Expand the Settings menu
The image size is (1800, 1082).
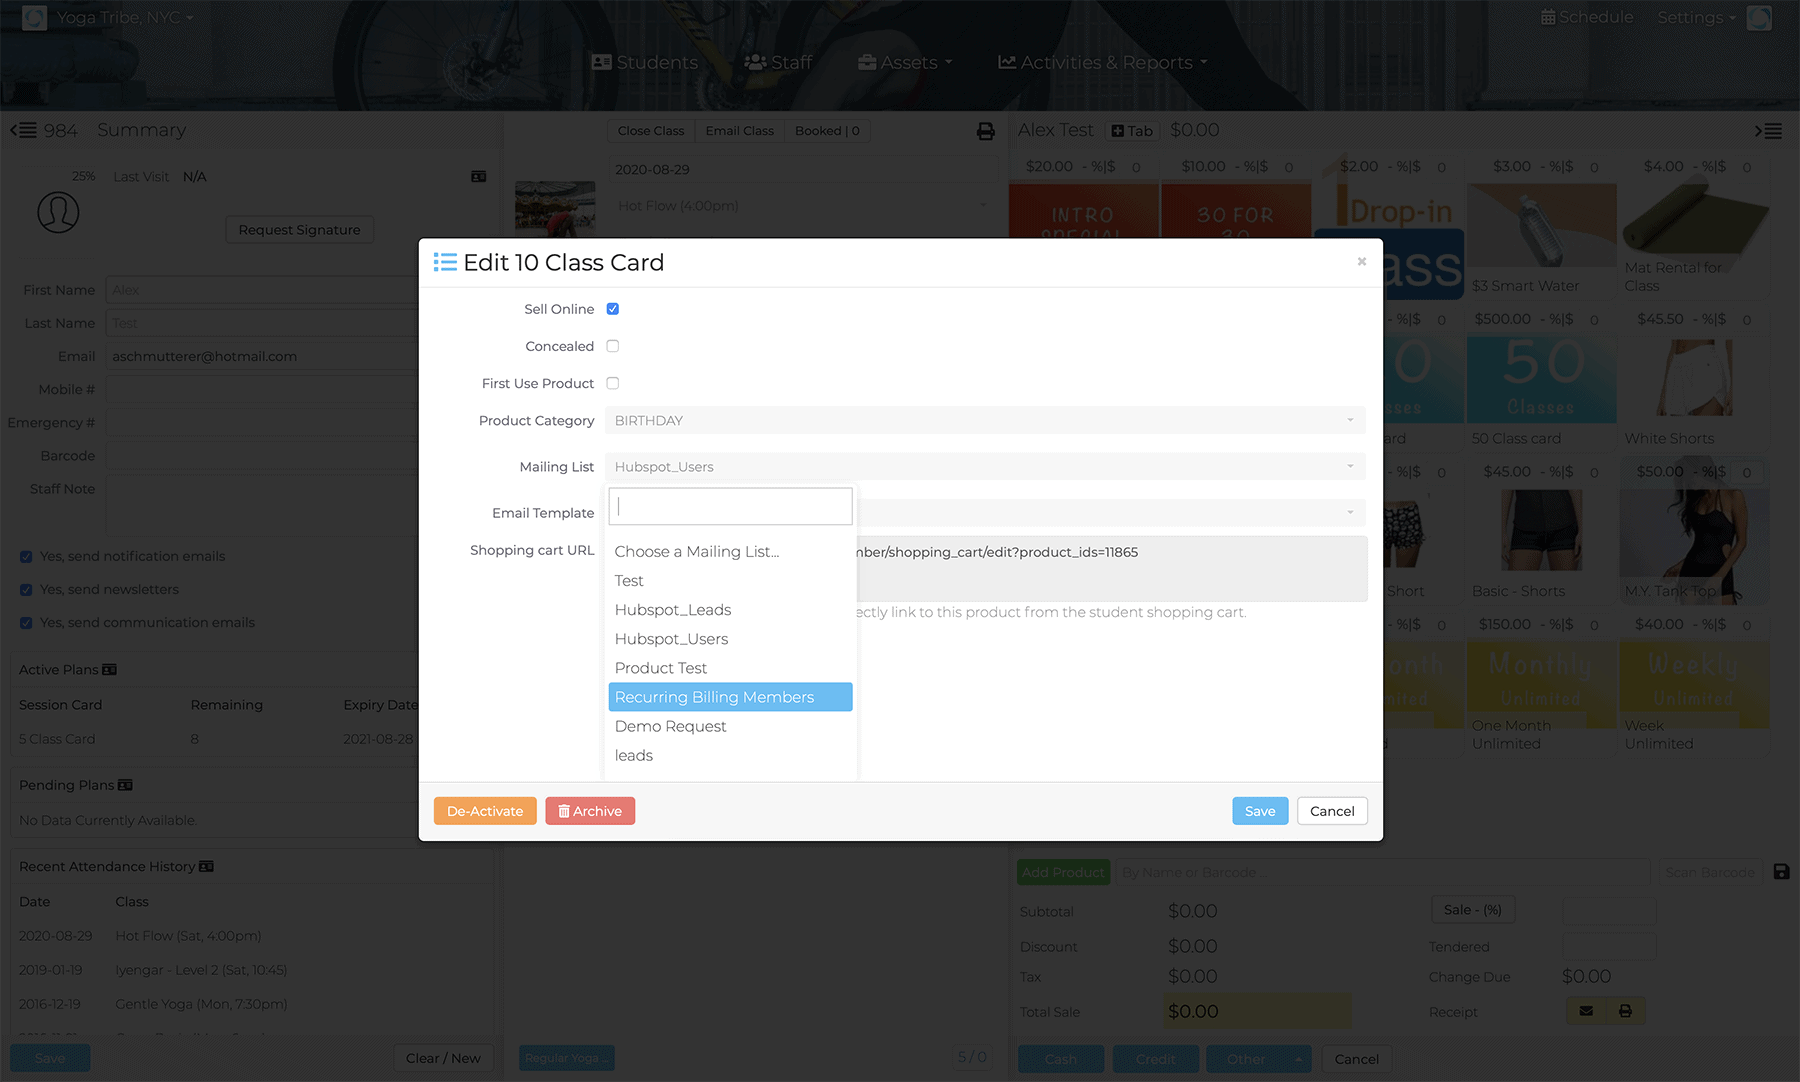pyautogui.click(x=1696, y=17)
